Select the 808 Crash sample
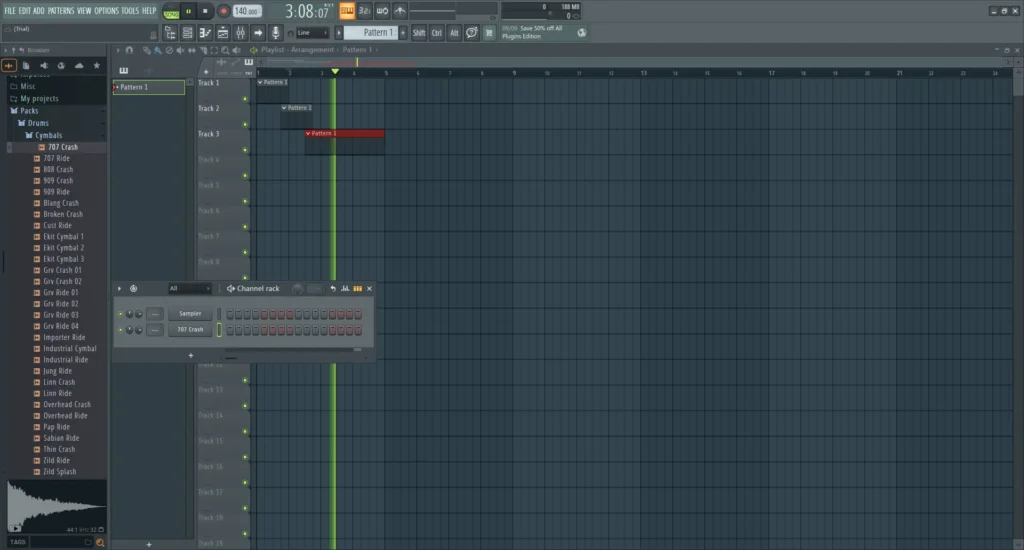The height and width of the screenshot is (550, 1024). [58, 169]
